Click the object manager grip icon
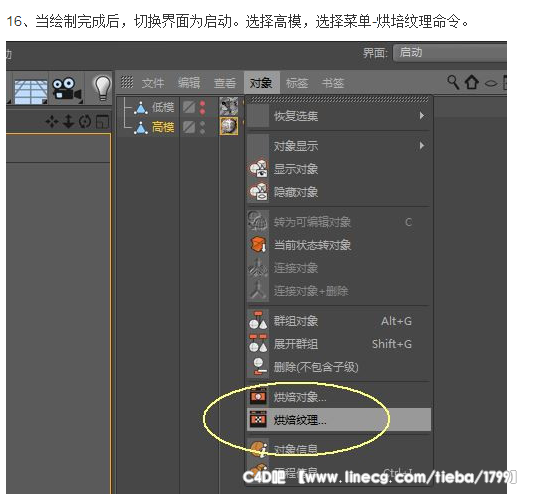Viewport: 543px width, 494px height. click(x=127, y=82)
